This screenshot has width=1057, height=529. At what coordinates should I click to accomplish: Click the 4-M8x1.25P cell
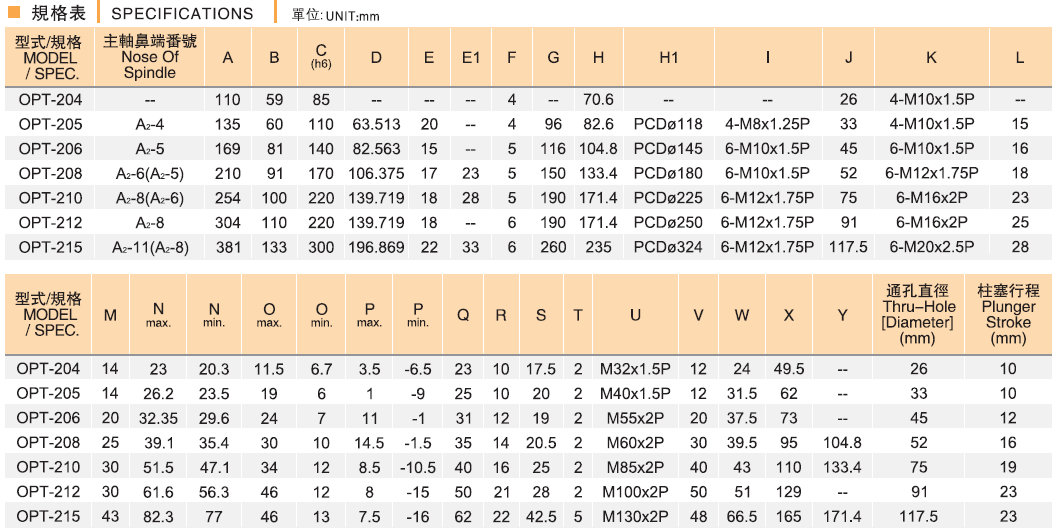tap(767, 125)
